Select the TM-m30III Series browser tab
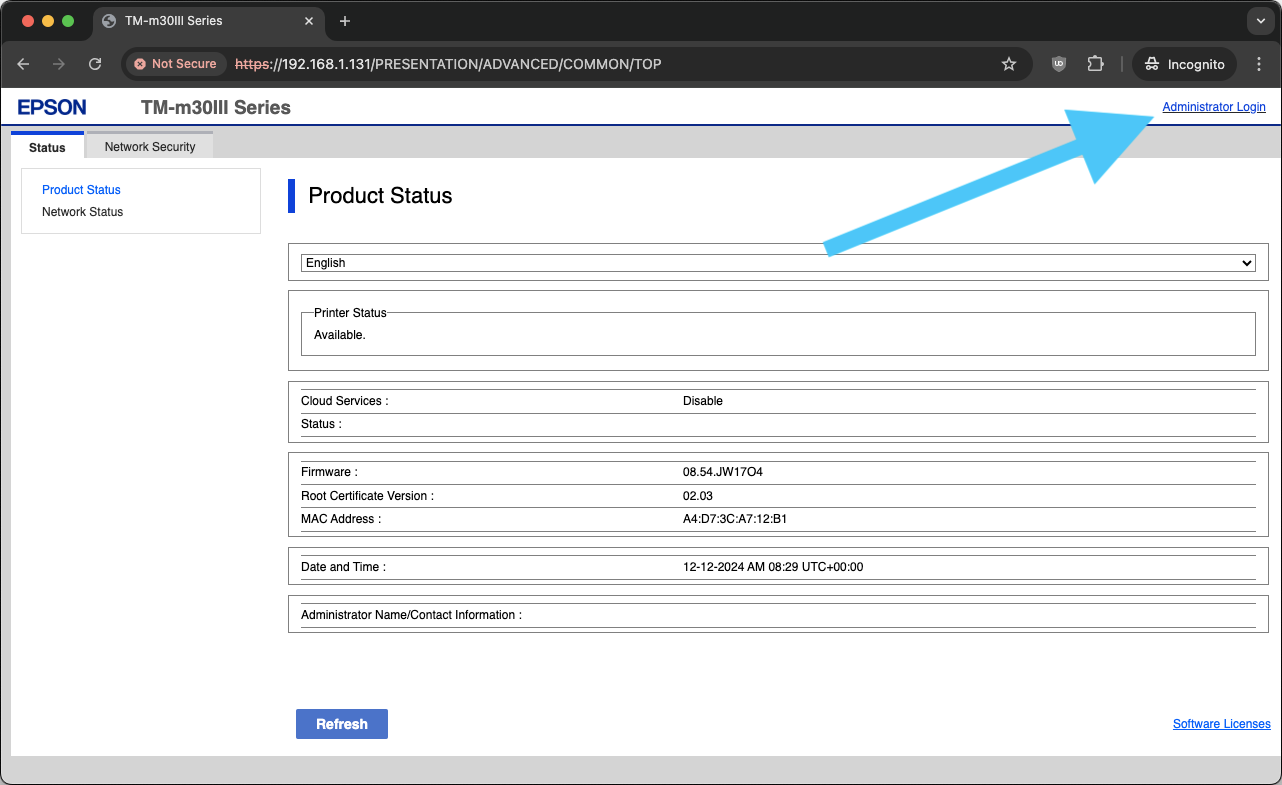The height and width of the screenshot is (785, 1282). click(x=208, y=21)
